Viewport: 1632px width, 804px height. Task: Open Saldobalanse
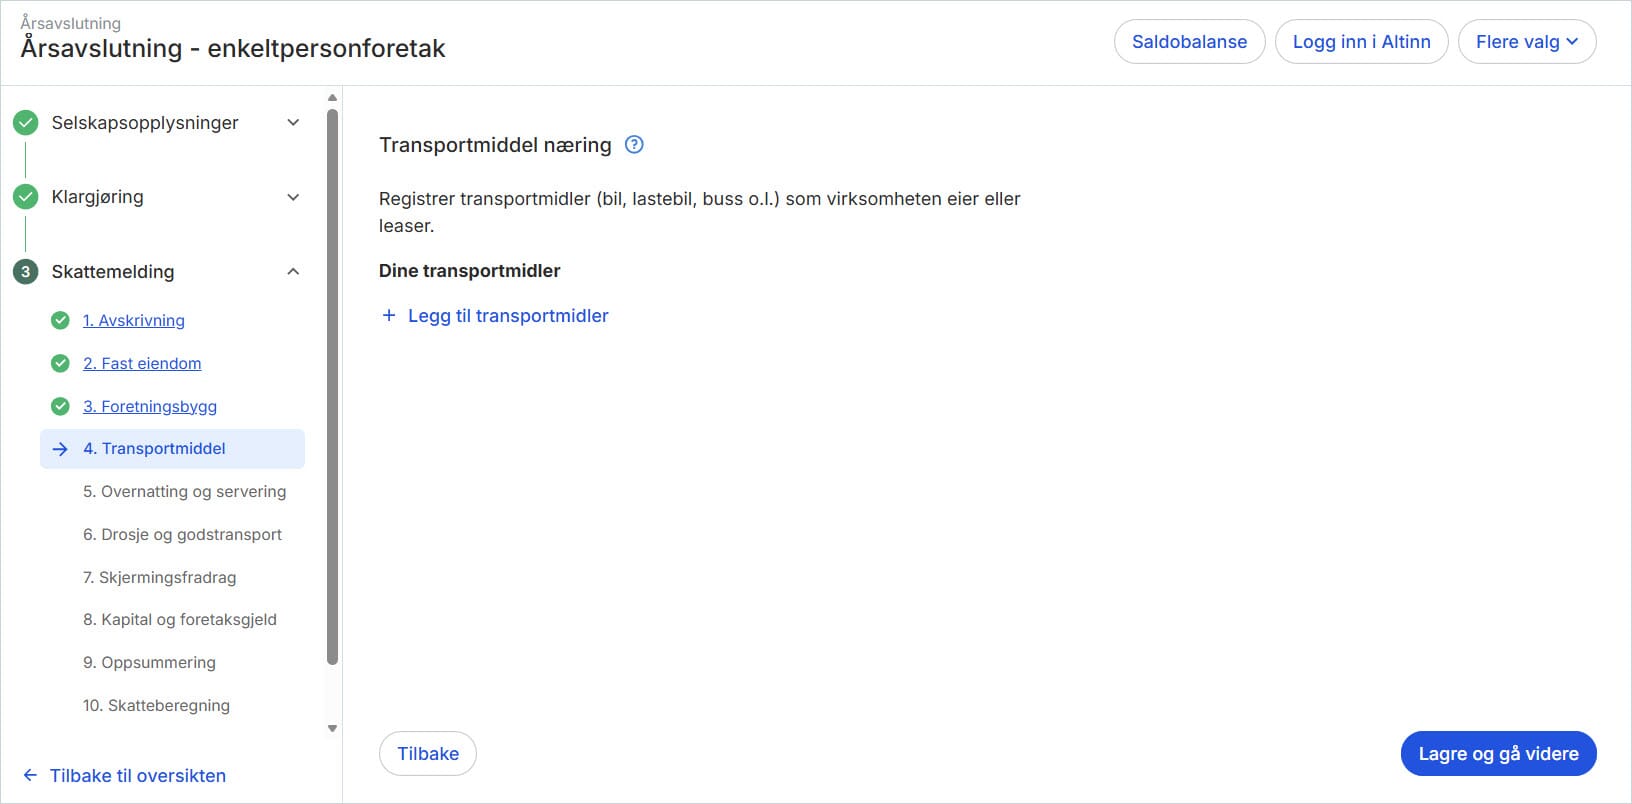[1189, 41]
